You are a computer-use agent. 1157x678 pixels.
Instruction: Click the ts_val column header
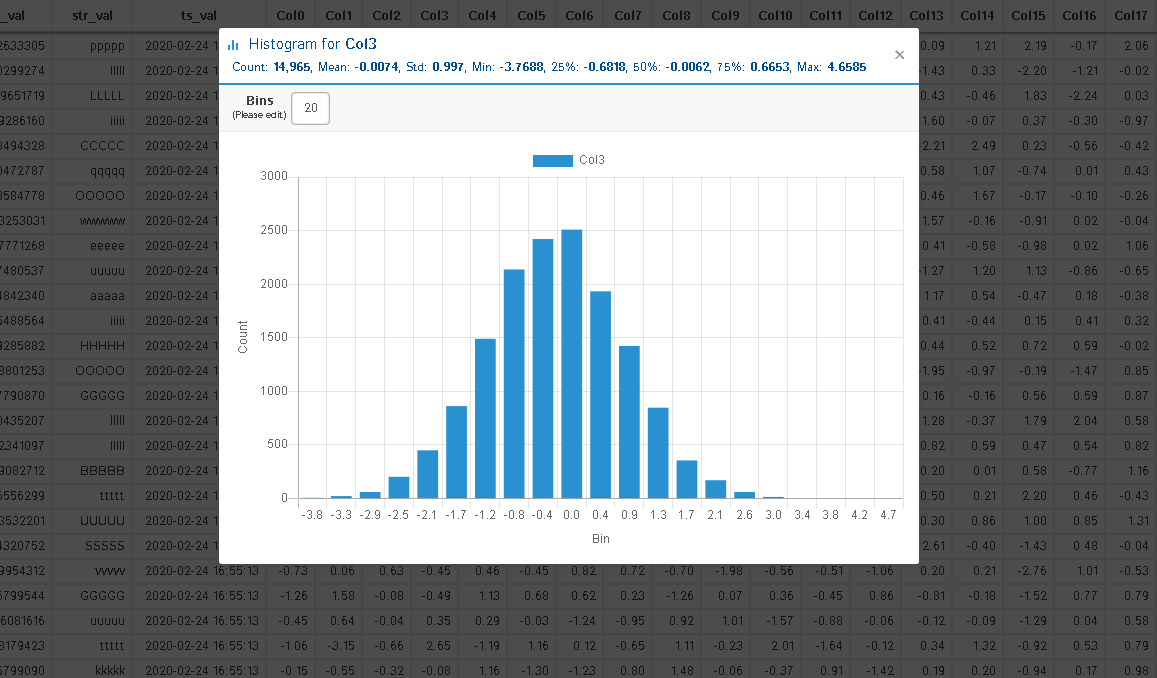coord(199,15)
